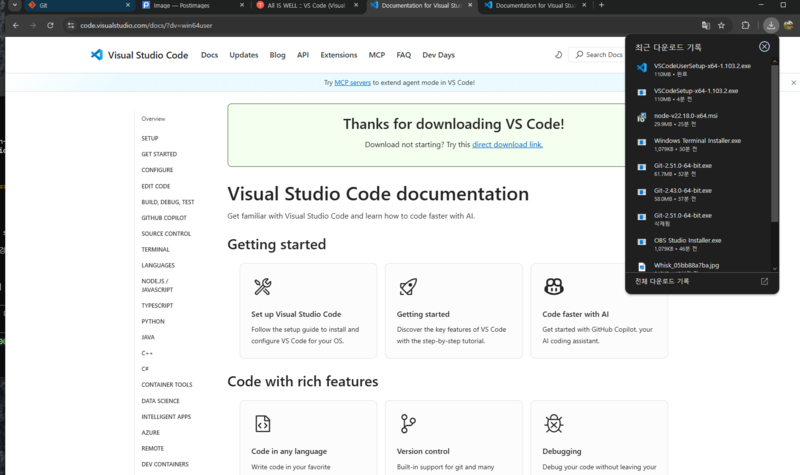800x475 pixels.
Task: Dismiss the MCP servers banner with X
Action: (793, 82)
